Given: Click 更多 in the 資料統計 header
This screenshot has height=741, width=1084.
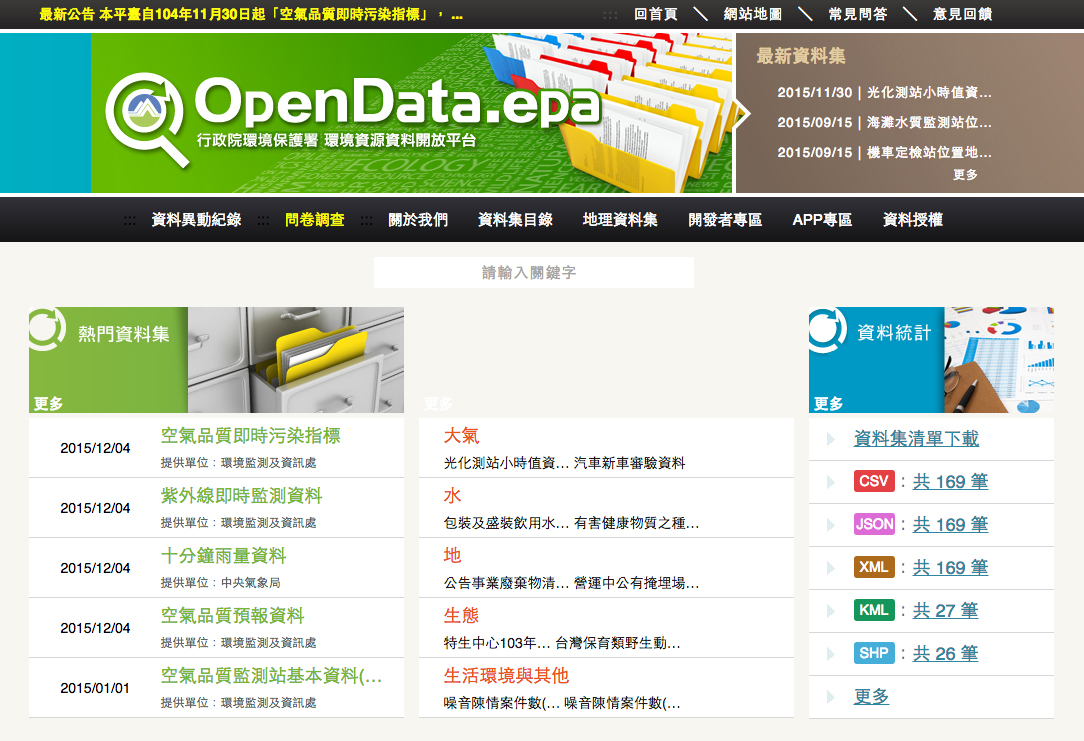Looking at the screenshot, I should pyautogui.click(x=828, y=404).
